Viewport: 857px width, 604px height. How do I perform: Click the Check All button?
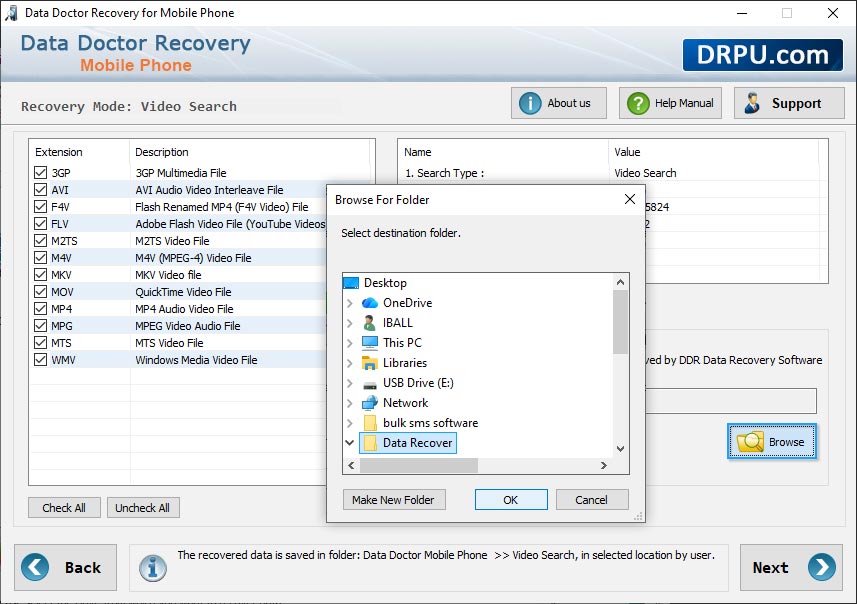[64, 508]
